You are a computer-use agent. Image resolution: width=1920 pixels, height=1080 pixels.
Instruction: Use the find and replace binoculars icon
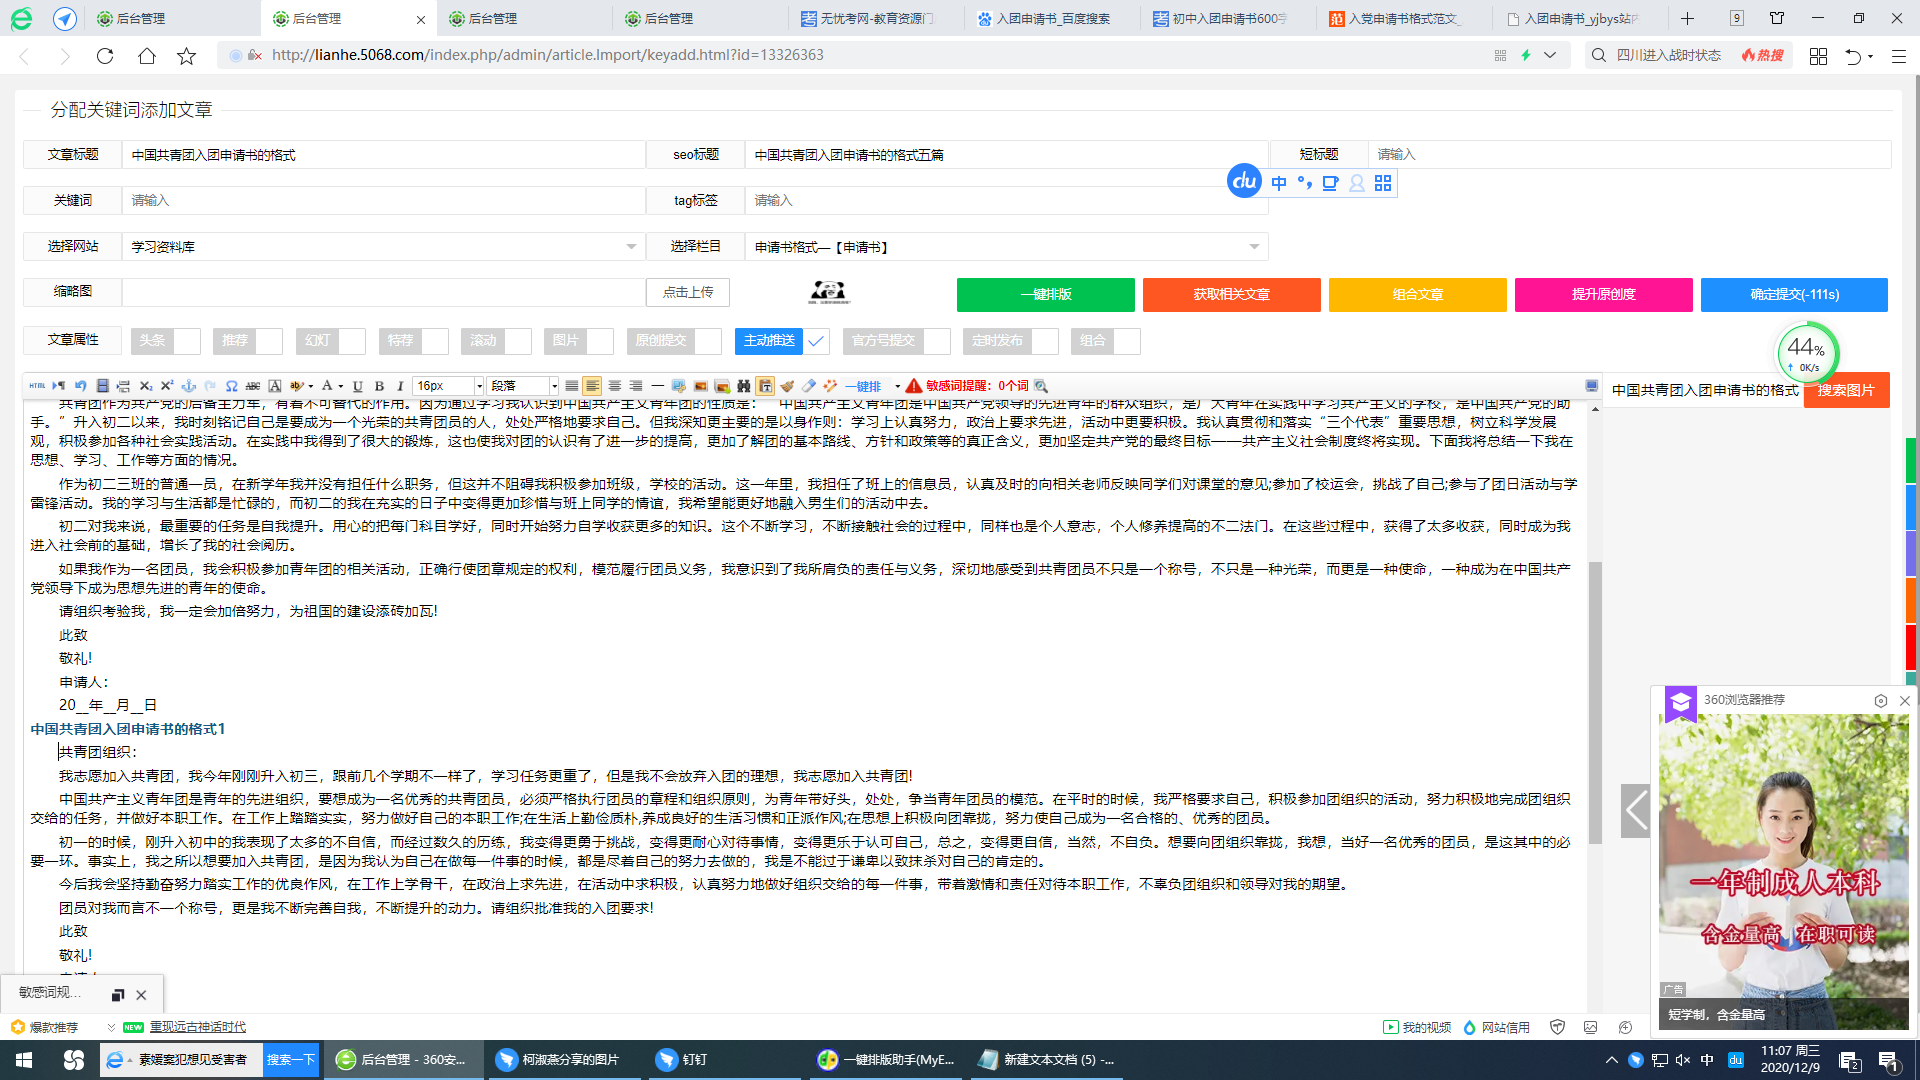[742, 386]
